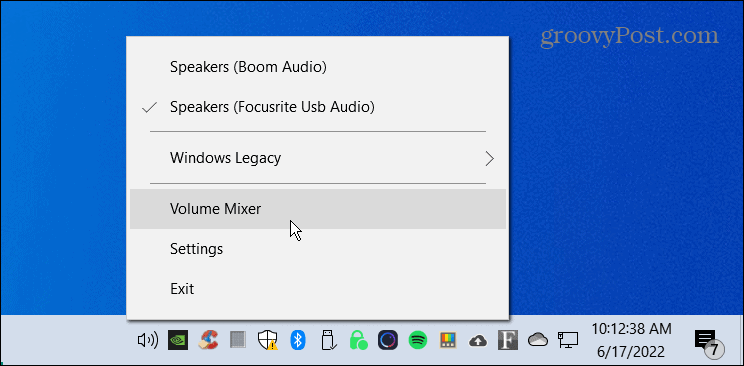Image resolution: width=744 pixels, height=366 pixels.
Task: Open the Windows Legacy submenu entry
Action: (318, 158)
